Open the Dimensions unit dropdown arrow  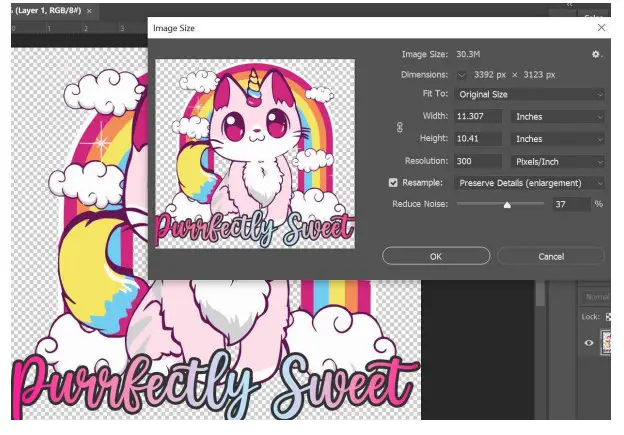461,75
